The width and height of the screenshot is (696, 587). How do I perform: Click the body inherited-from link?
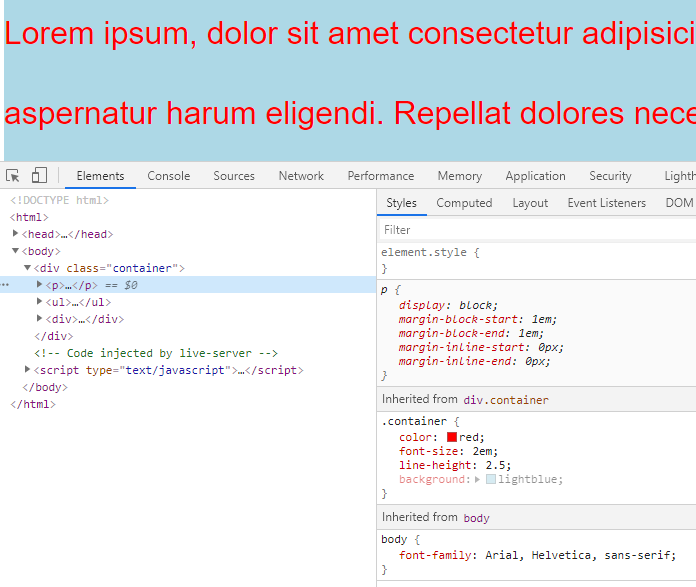point(476,518)
